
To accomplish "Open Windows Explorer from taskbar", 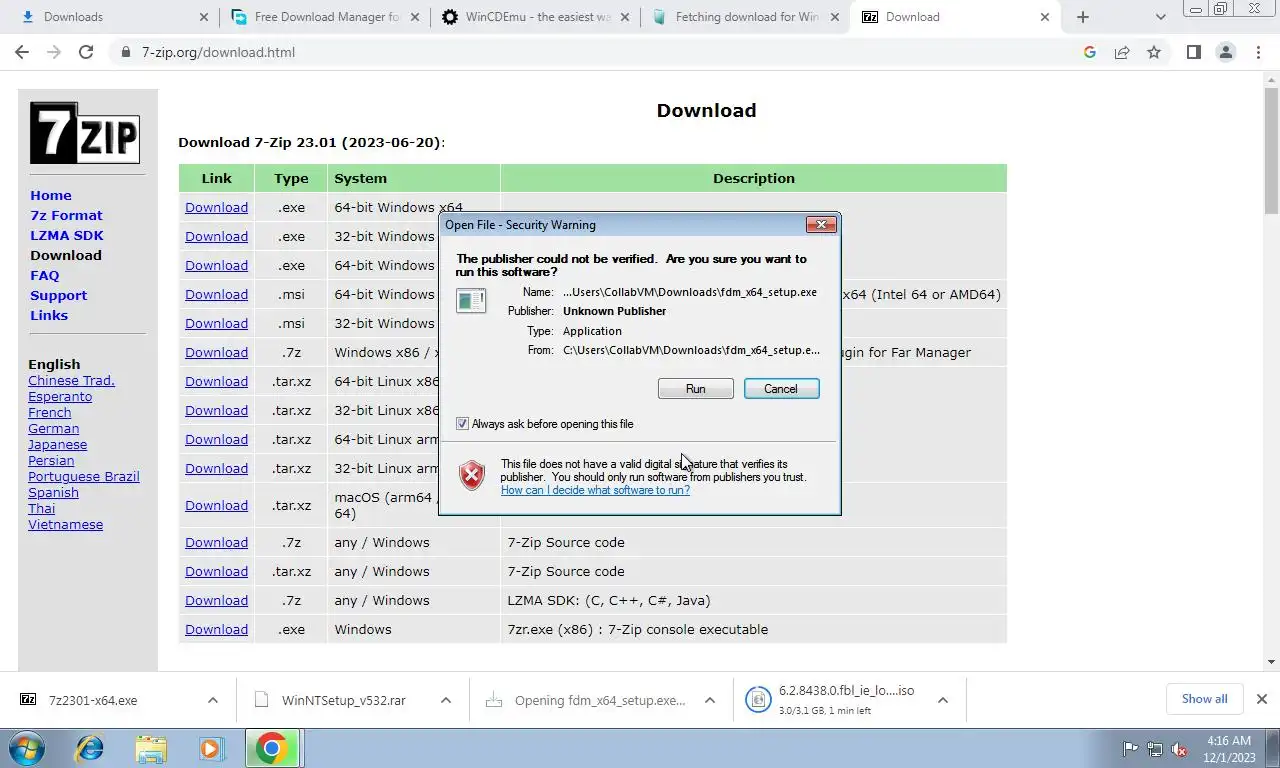I will point(151,748).
